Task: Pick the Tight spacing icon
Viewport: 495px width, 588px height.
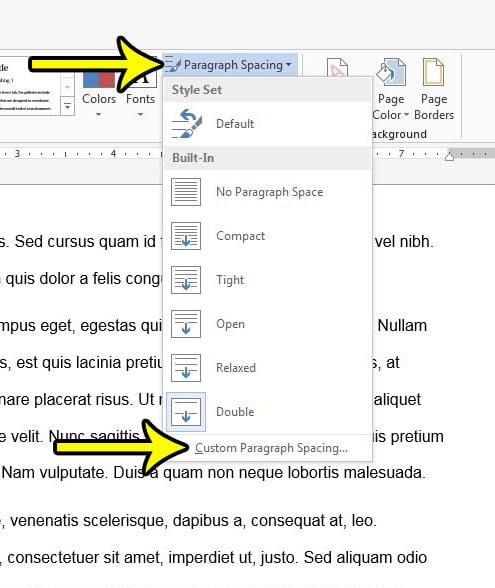Action: pyautogui.click(x=186, y=280)
